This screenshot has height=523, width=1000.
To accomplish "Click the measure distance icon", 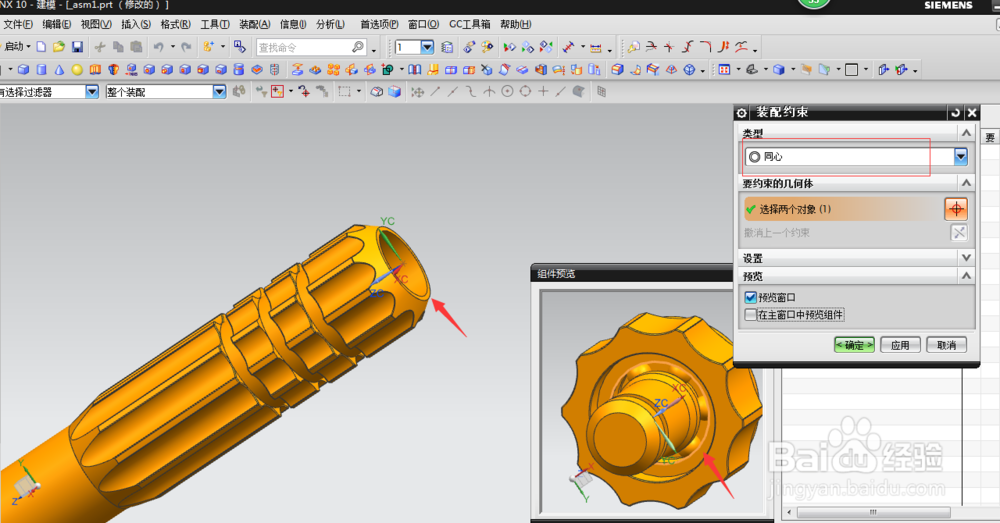I will click(568, 47).
